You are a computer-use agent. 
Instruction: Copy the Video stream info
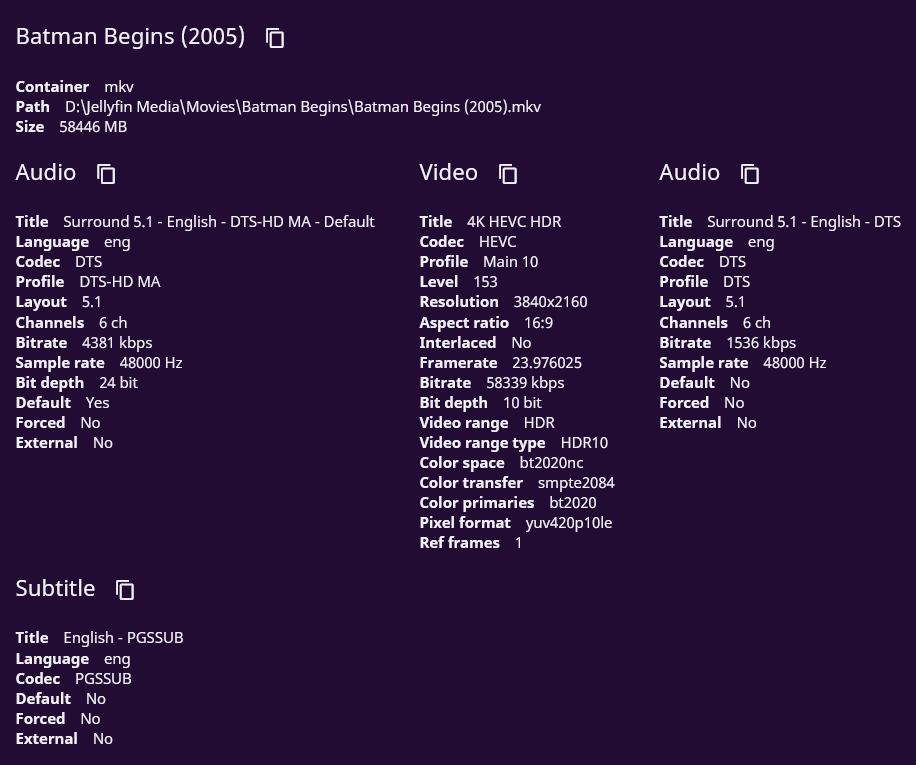point(508,174)
